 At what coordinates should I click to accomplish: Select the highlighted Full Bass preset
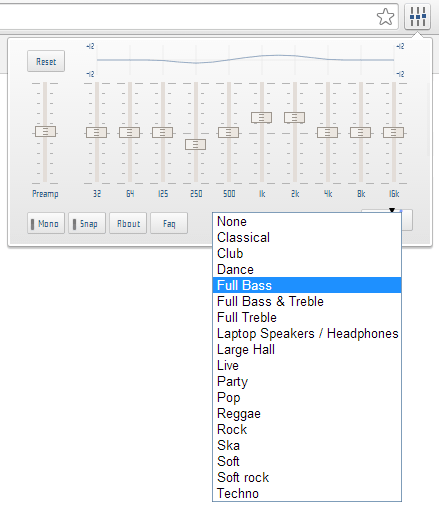click(x=307, y=285)
